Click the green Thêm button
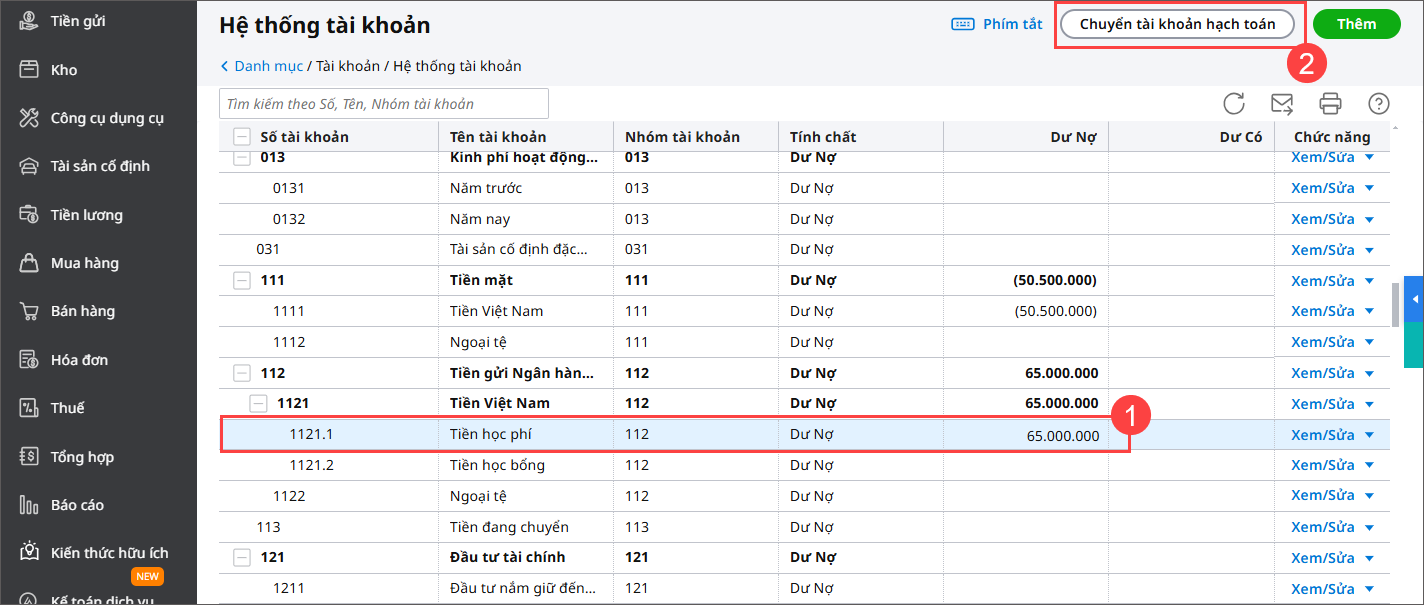This screenshot has height=605, width=1424. pos(1356,24)
